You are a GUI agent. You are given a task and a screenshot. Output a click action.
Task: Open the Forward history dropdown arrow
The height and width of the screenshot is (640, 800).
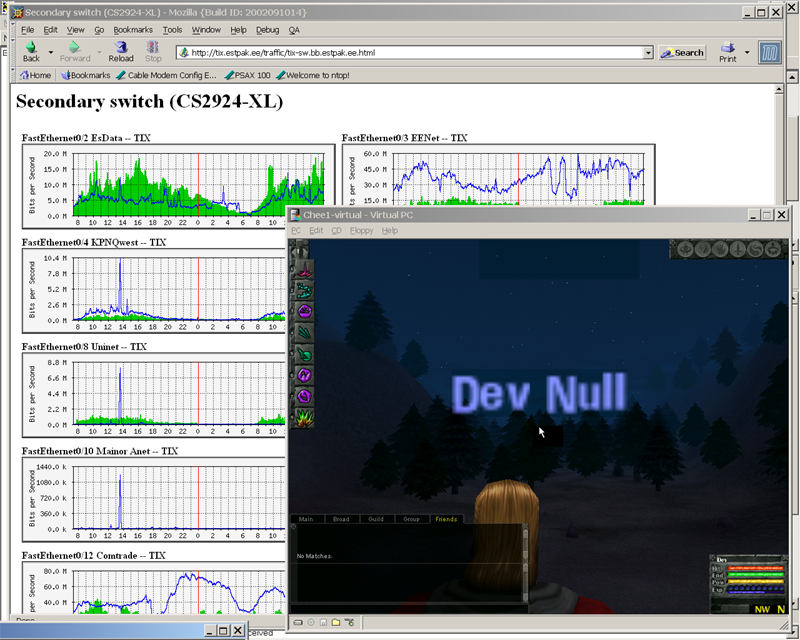99,52
